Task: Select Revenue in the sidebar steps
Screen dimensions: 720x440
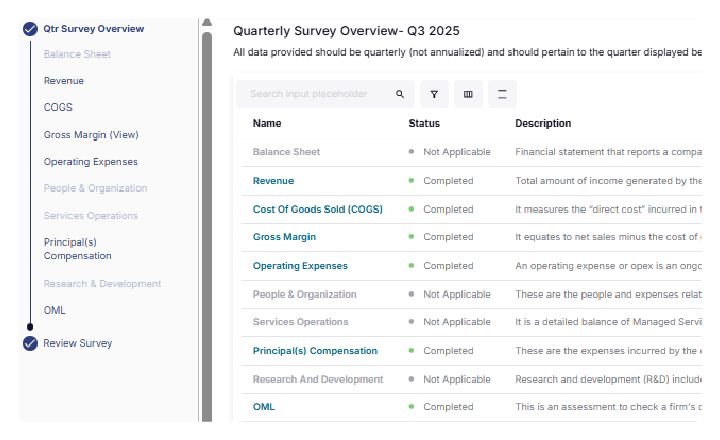Action: point(64,81)
